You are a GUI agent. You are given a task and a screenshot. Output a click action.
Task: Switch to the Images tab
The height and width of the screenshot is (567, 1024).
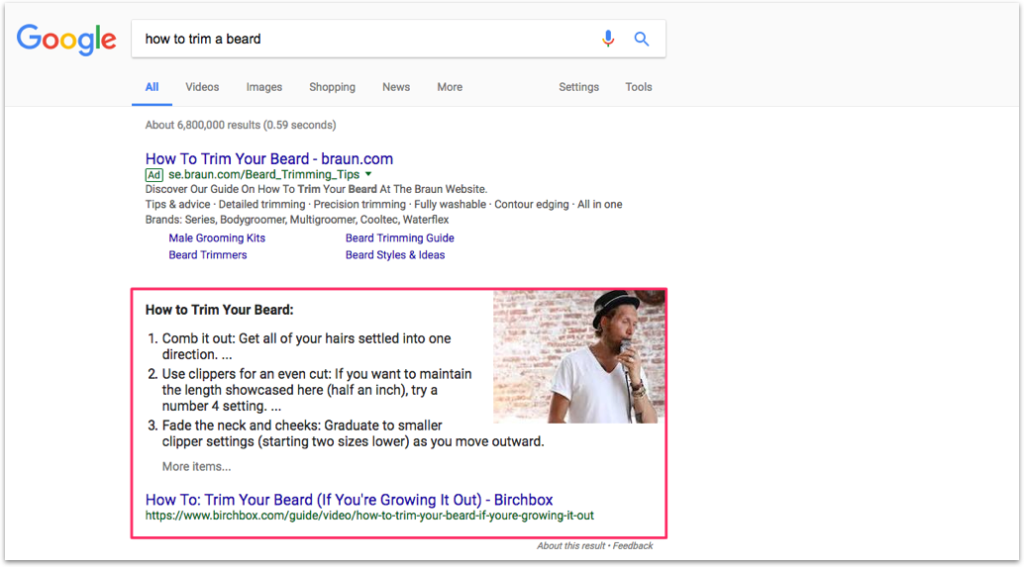click(264, 87)
